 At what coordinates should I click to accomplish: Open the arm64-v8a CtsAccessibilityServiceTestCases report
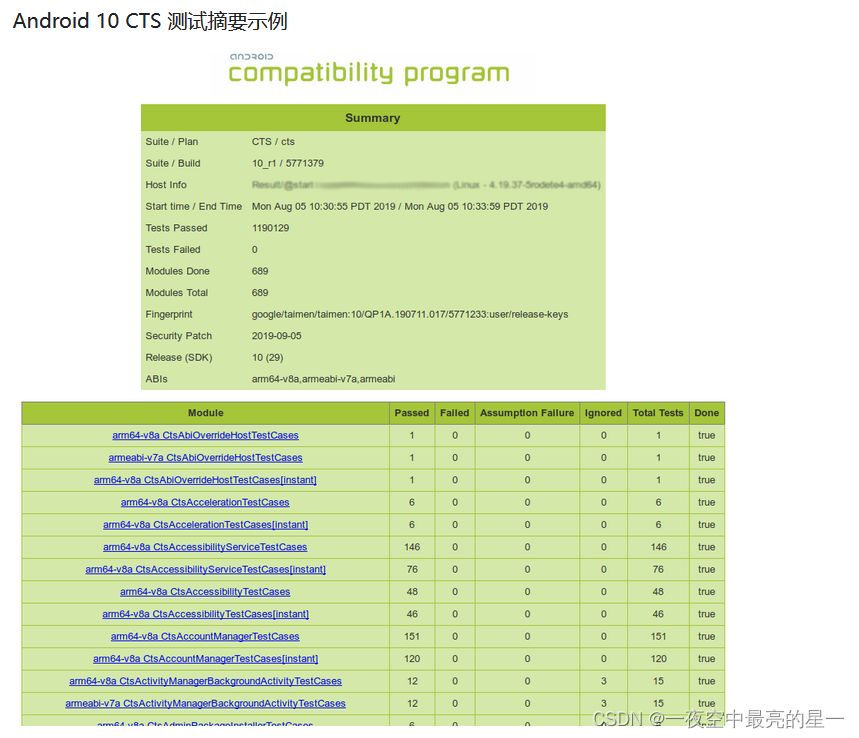point(205,547)
